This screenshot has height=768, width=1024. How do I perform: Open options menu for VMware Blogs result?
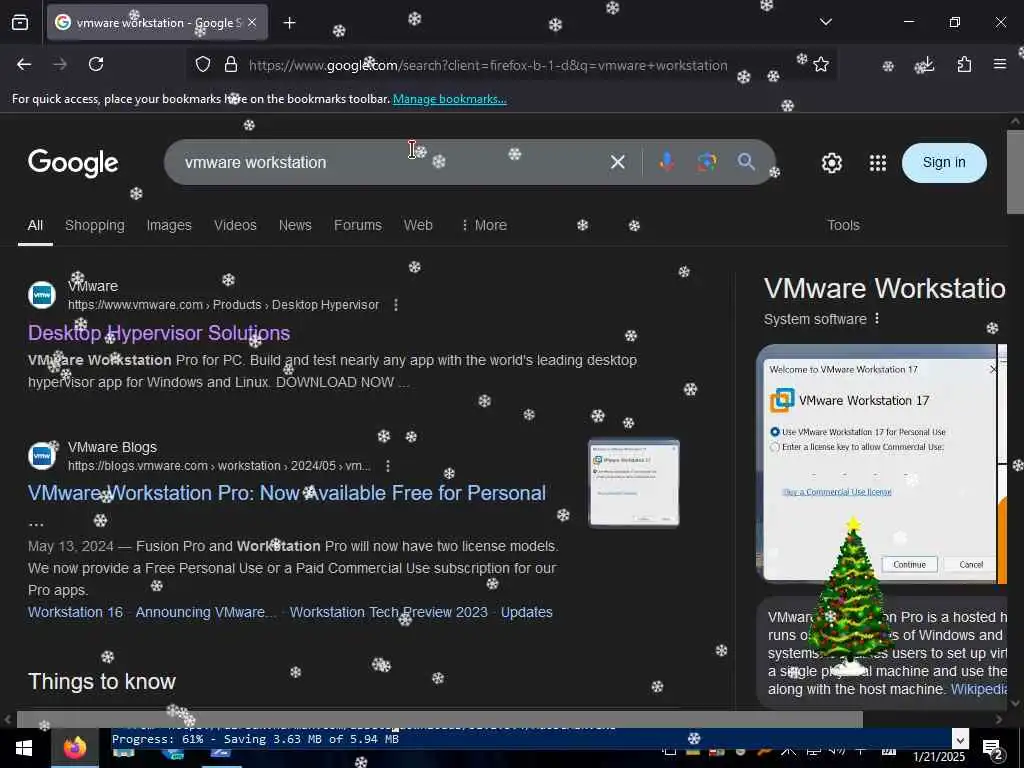coord(388,466)
